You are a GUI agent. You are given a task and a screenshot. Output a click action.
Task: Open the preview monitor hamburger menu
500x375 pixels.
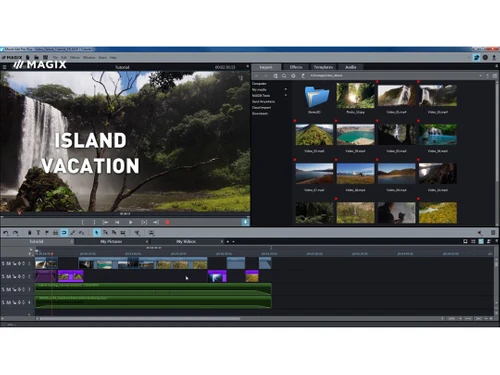pos(4,67)
